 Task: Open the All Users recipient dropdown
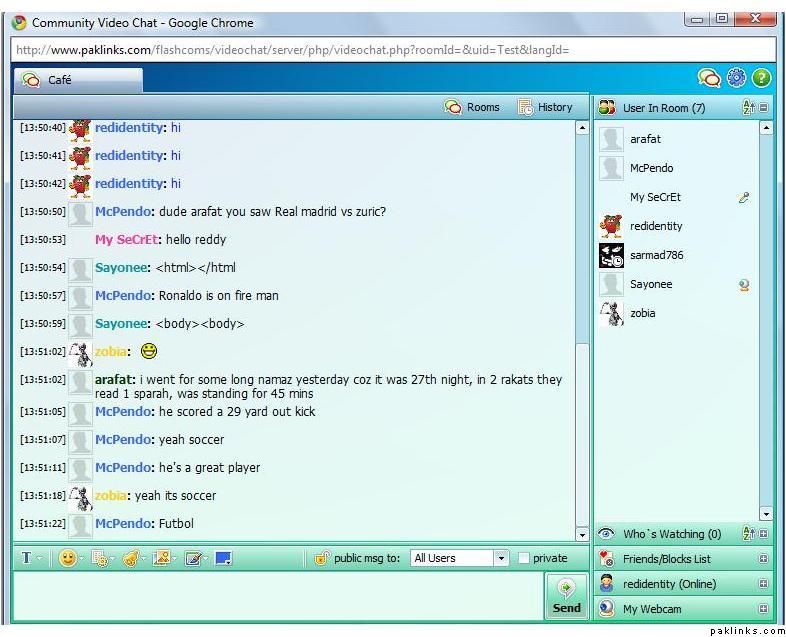pyautogui.click(x=501, y=558)
